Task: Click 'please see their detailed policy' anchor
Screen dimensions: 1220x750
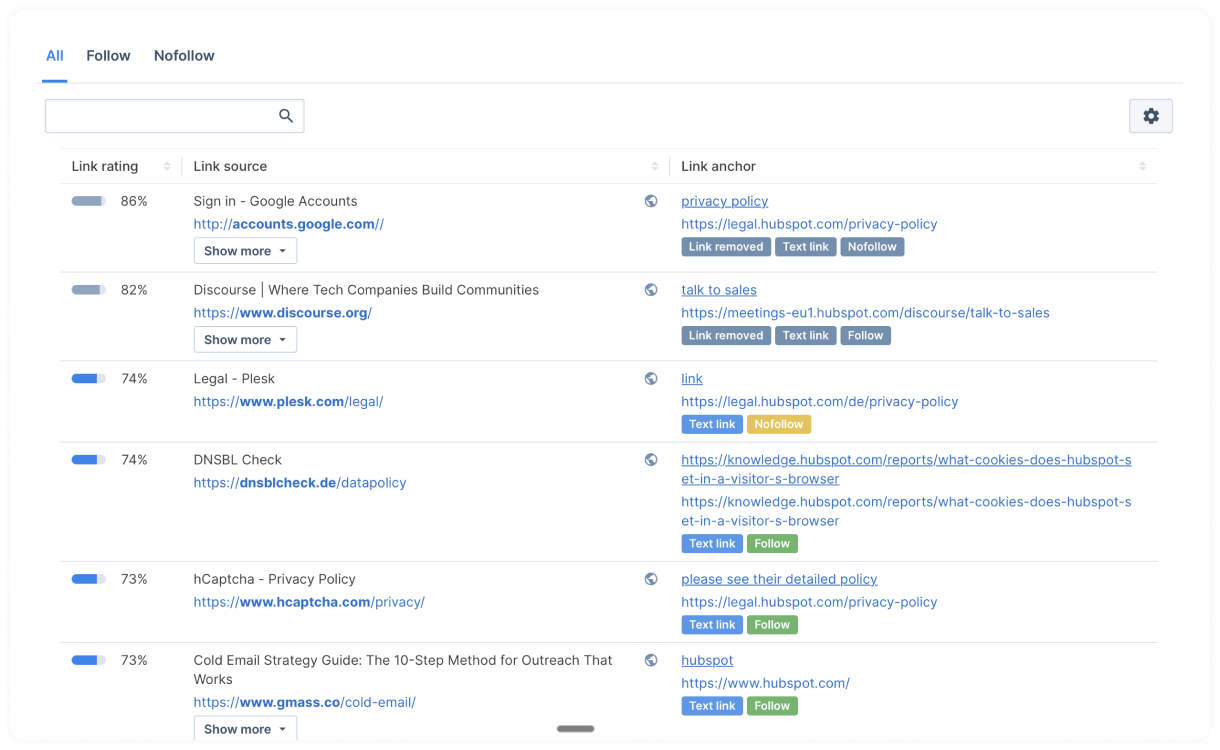Action: click(x=779, y=579)
